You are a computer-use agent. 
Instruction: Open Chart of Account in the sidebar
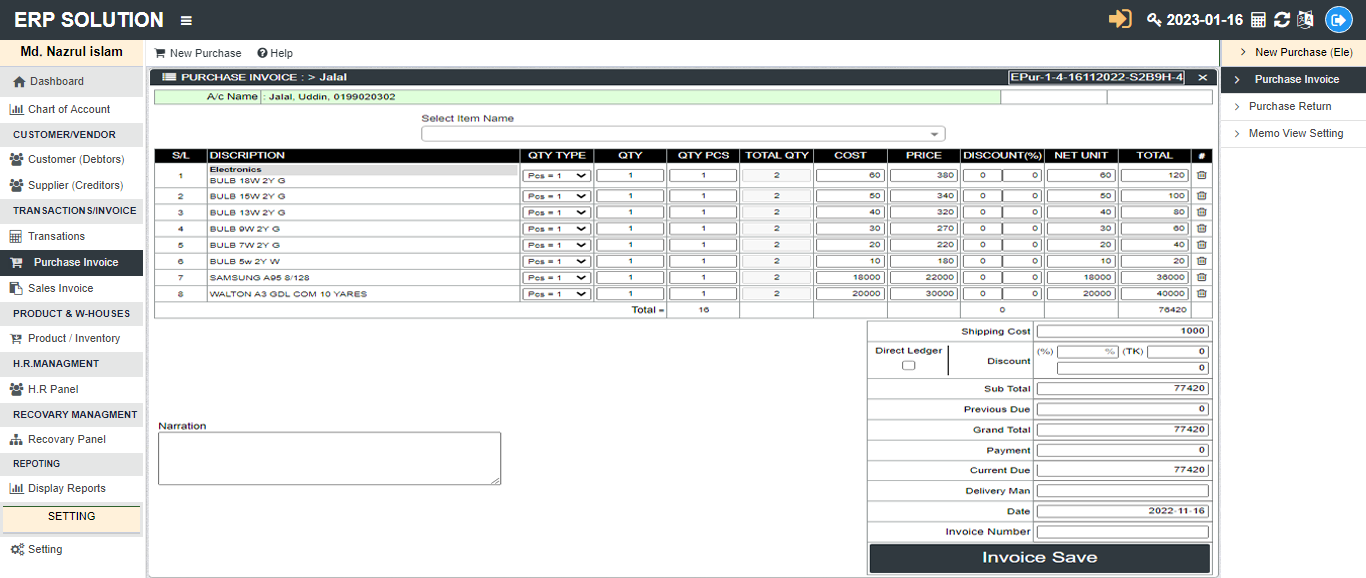68,109
